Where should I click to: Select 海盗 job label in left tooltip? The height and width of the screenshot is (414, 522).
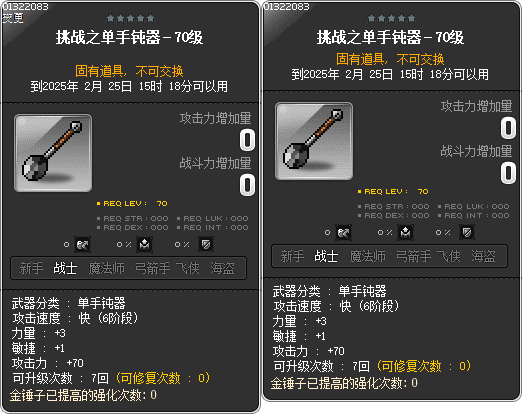click(222, 268)
